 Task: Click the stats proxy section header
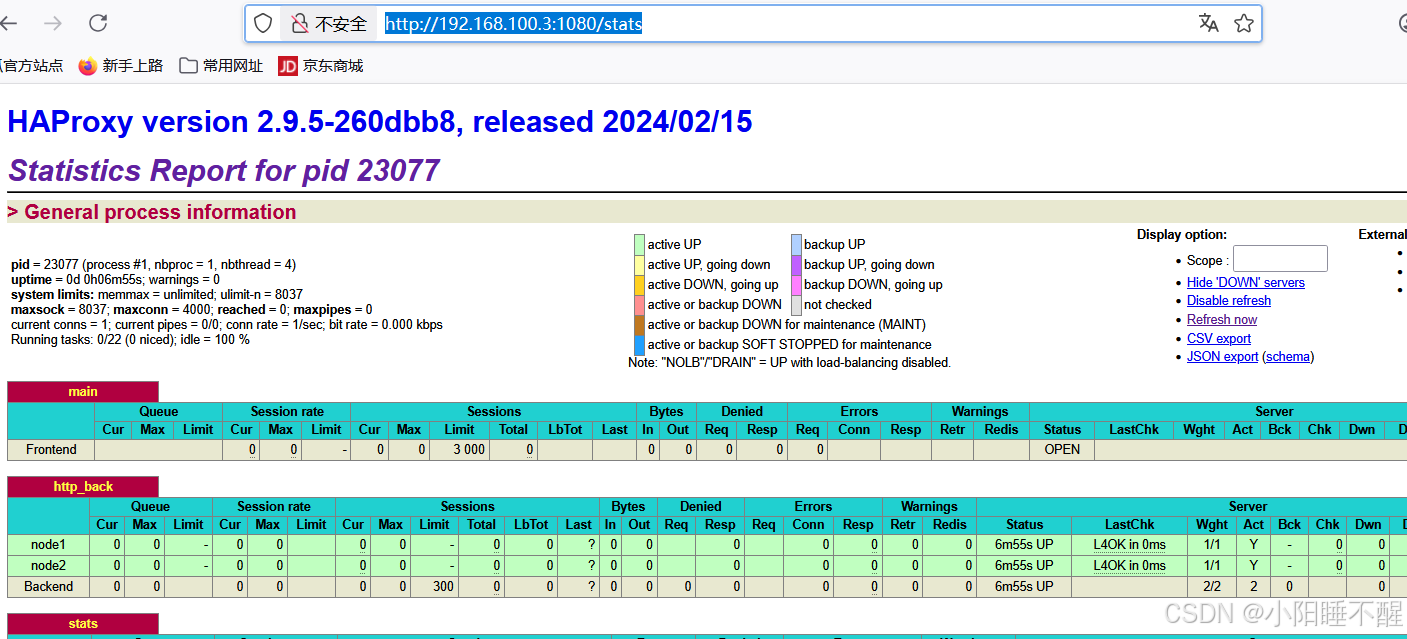pos(83,624)
